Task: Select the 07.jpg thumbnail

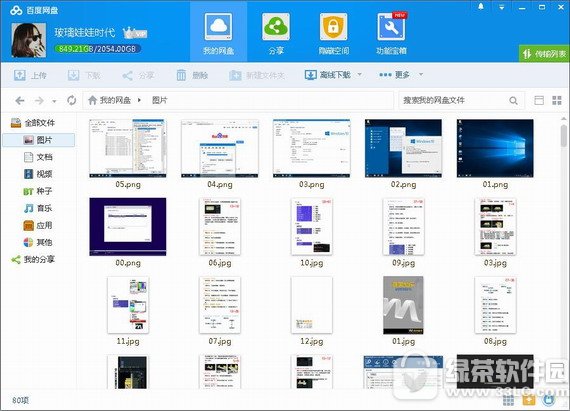Action: pos(220,305)
